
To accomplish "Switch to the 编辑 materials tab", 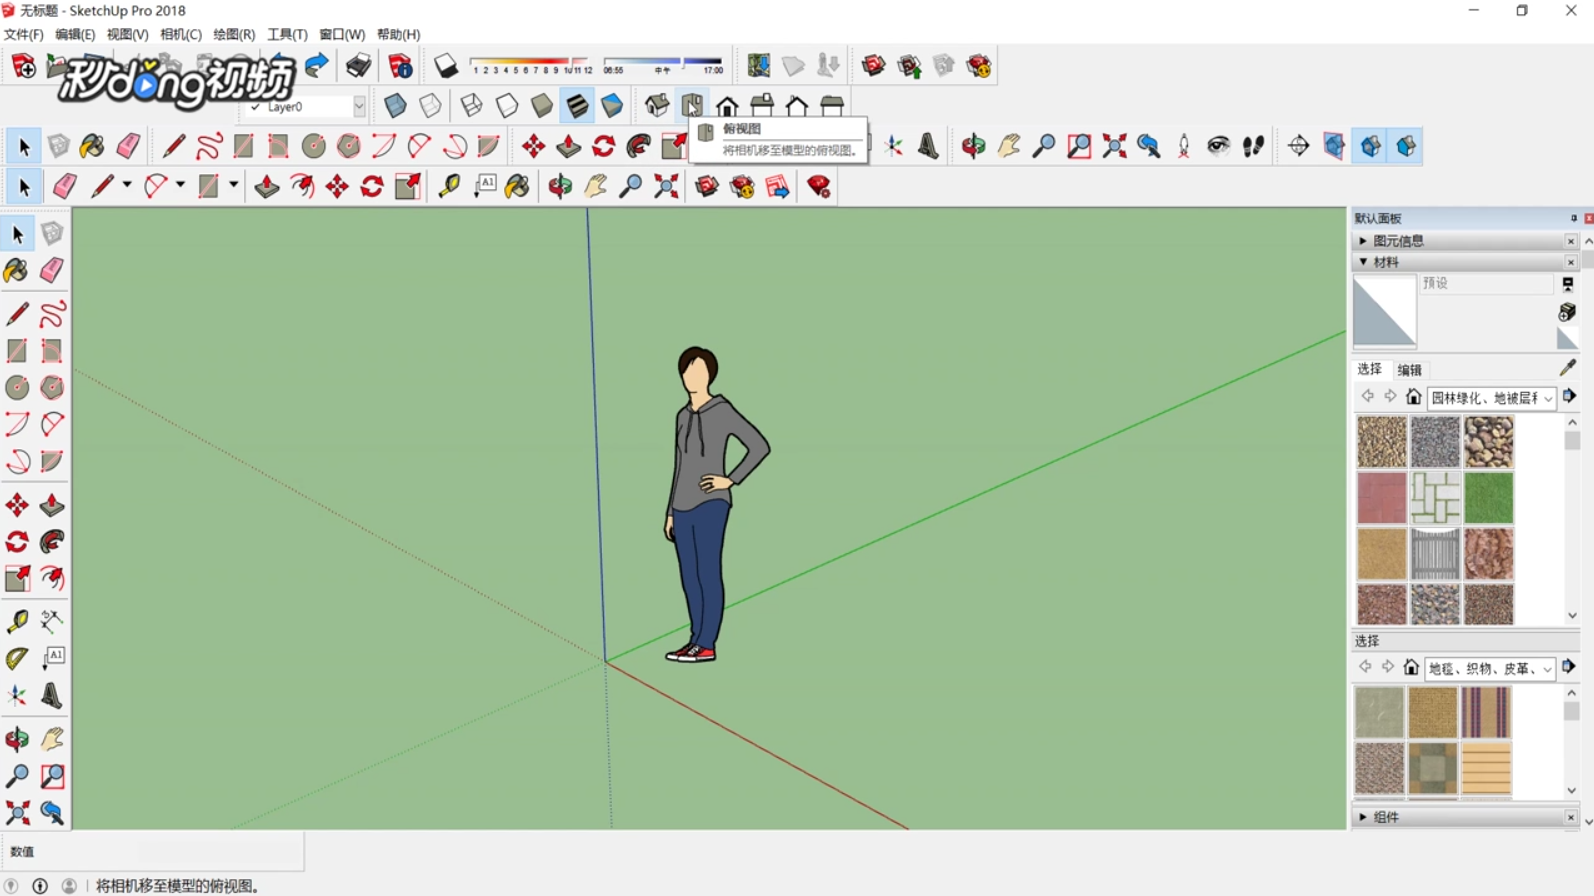I will pos(1410,370).
